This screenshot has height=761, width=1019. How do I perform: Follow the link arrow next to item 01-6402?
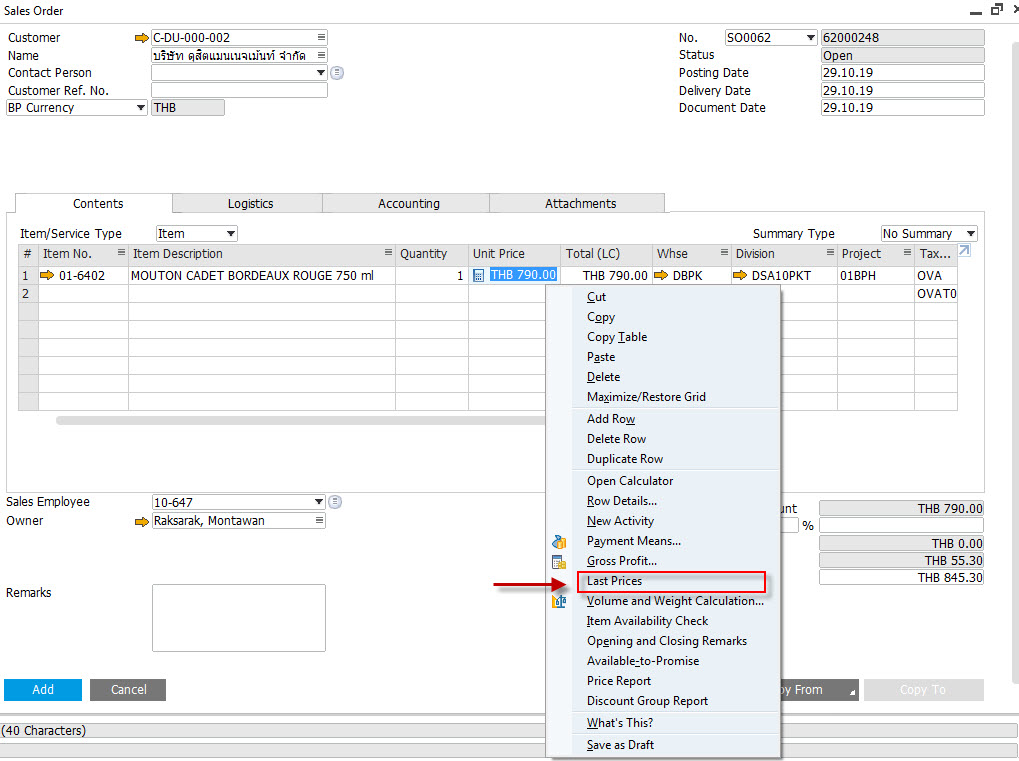click(47, 276)
